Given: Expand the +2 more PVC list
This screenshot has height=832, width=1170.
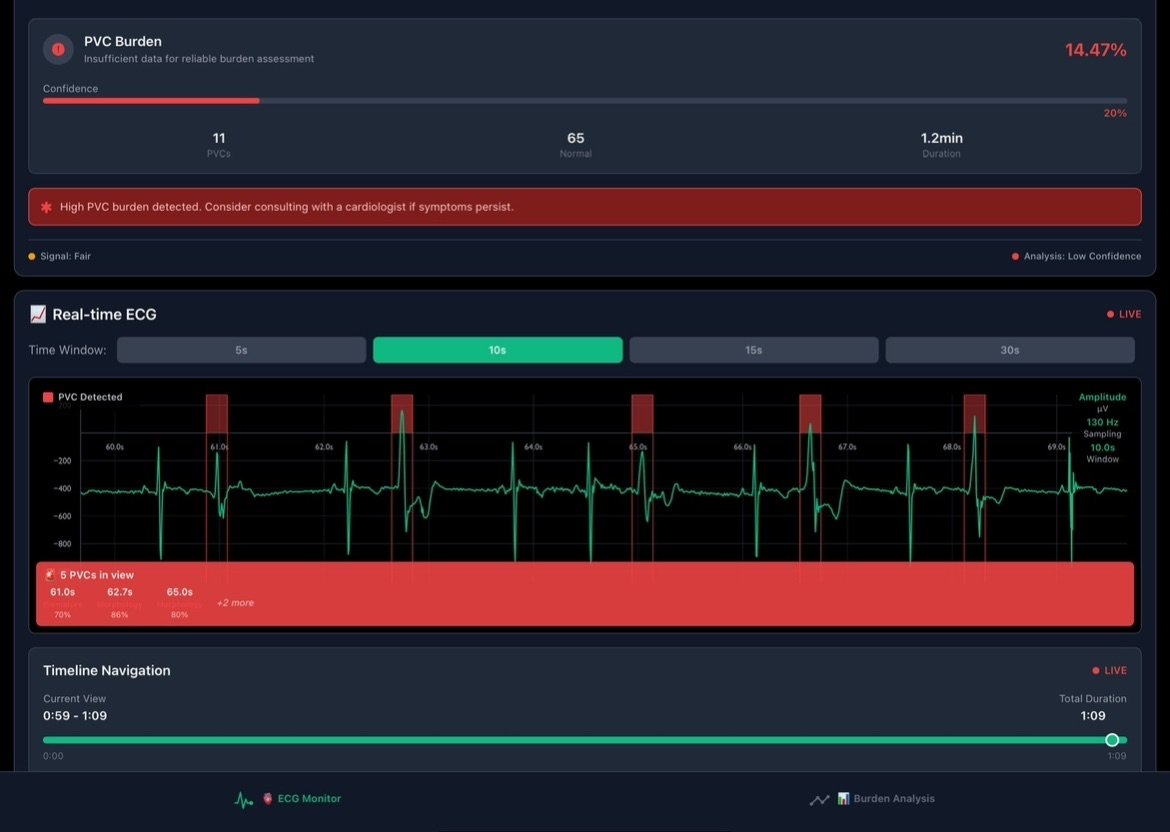Looking at the screenshot, I should click(235, 603).
